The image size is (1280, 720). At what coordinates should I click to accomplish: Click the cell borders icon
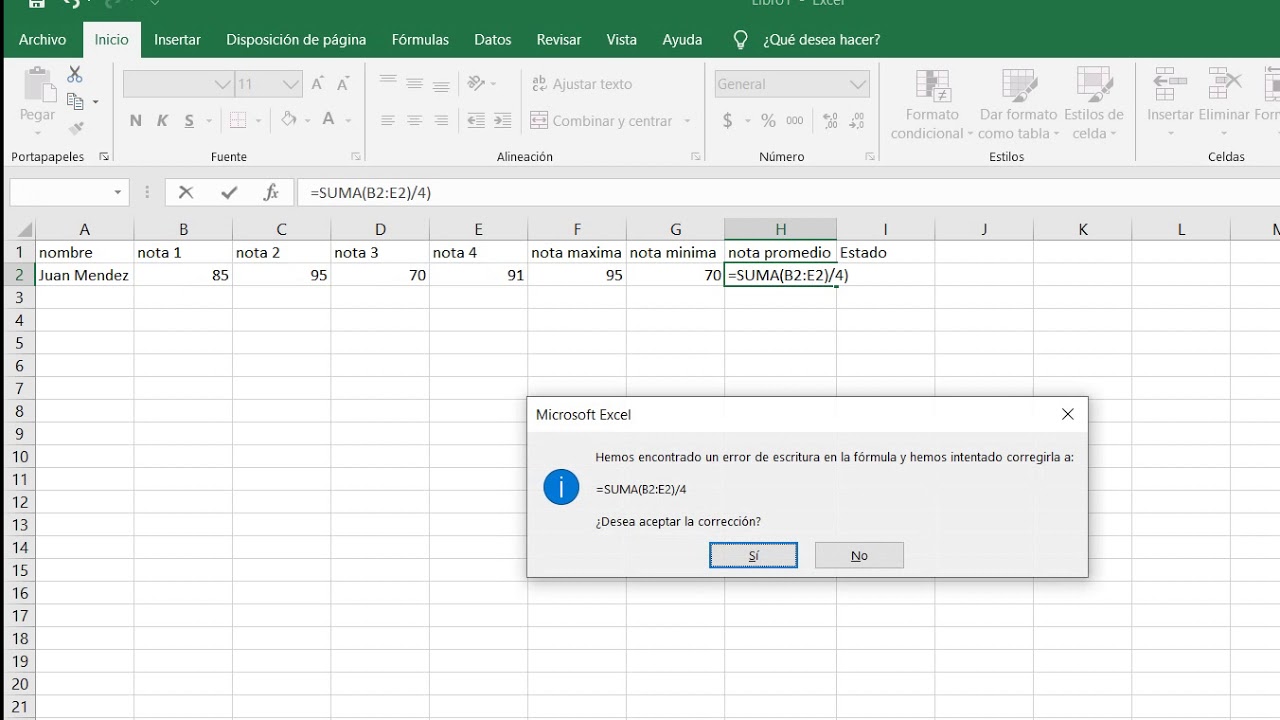[238, 121]
